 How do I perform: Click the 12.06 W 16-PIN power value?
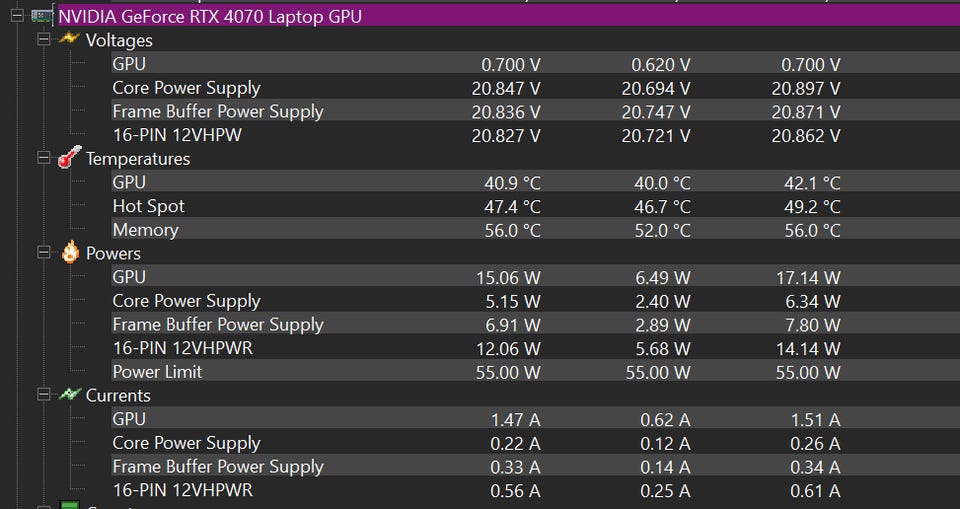click(508, 349)
